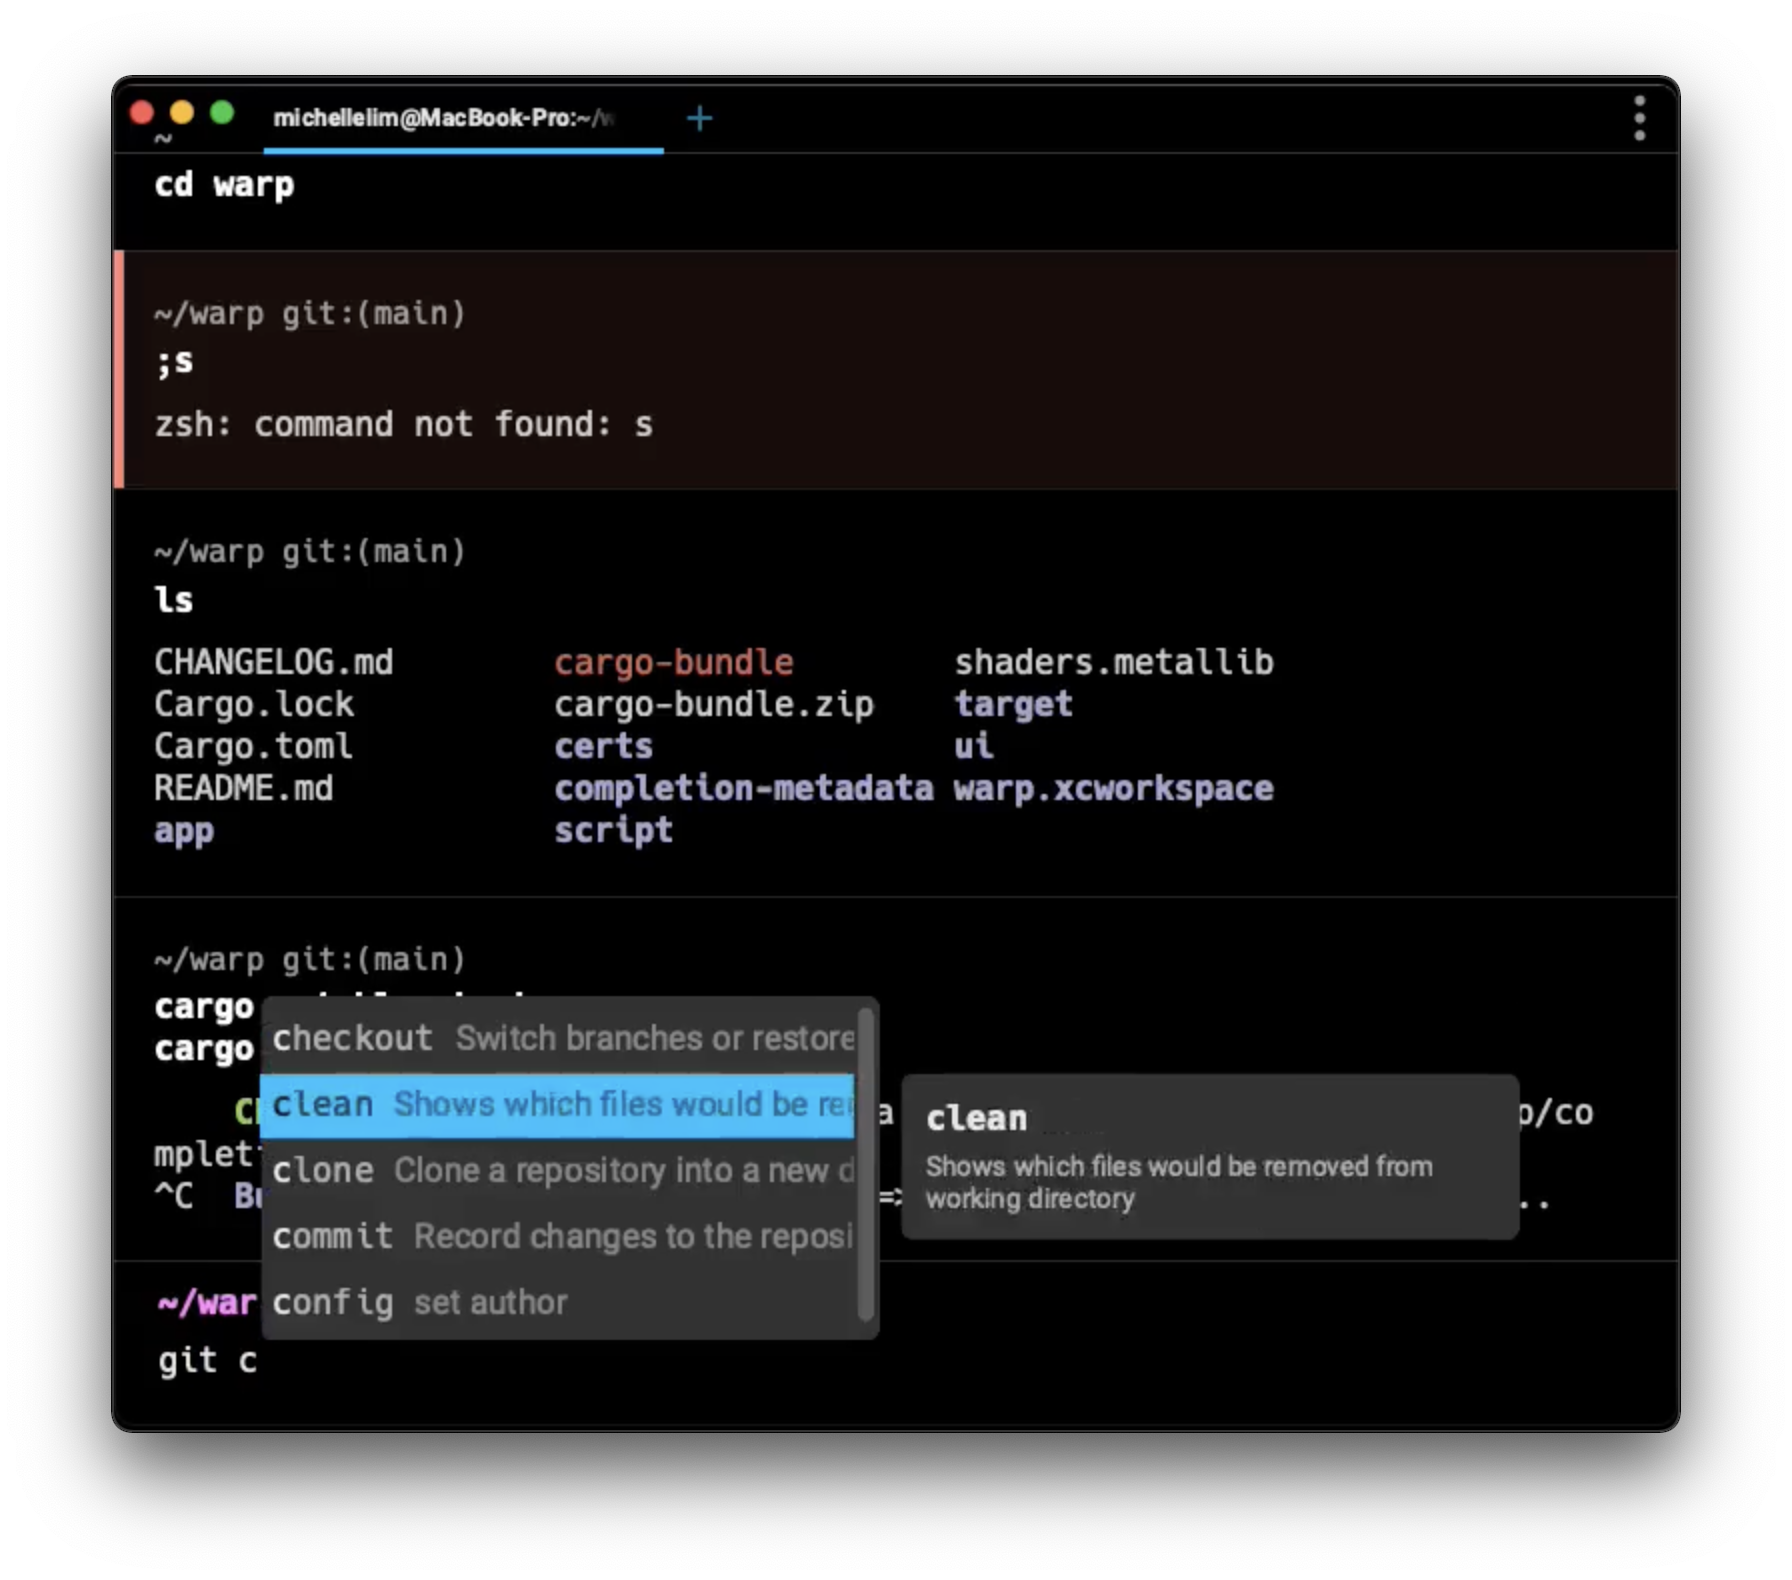The image size is (1792, 1580).
Task: Click the ls command text
Action: click(174, 600)
